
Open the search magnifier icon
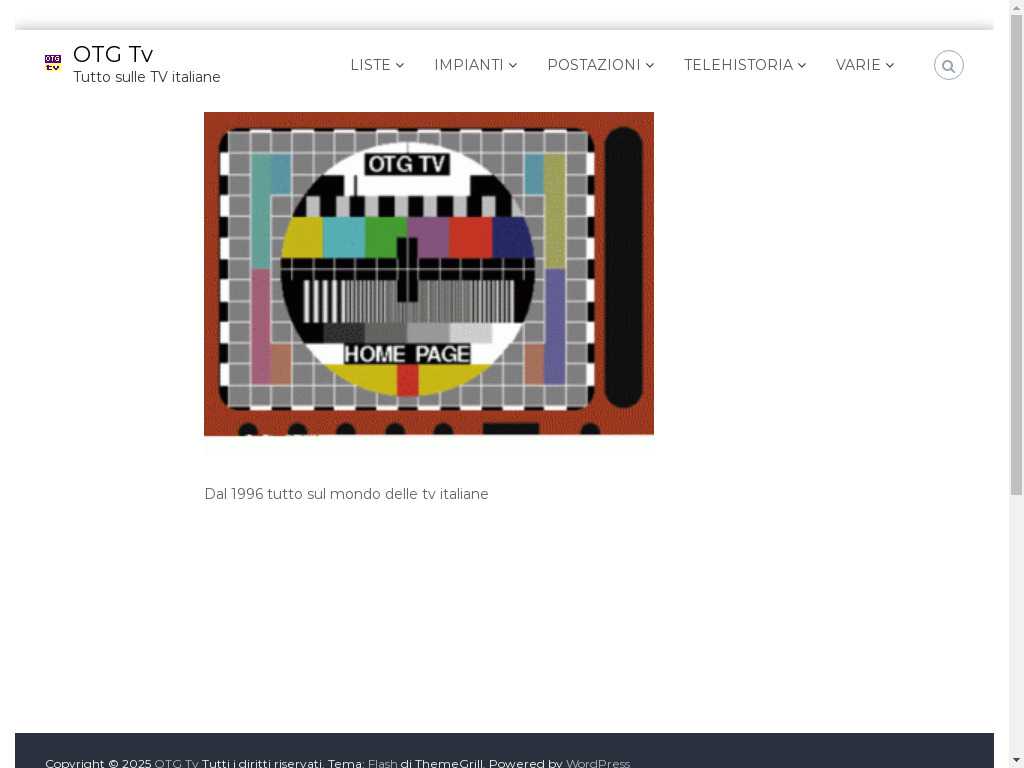click(x=948, y=65)
